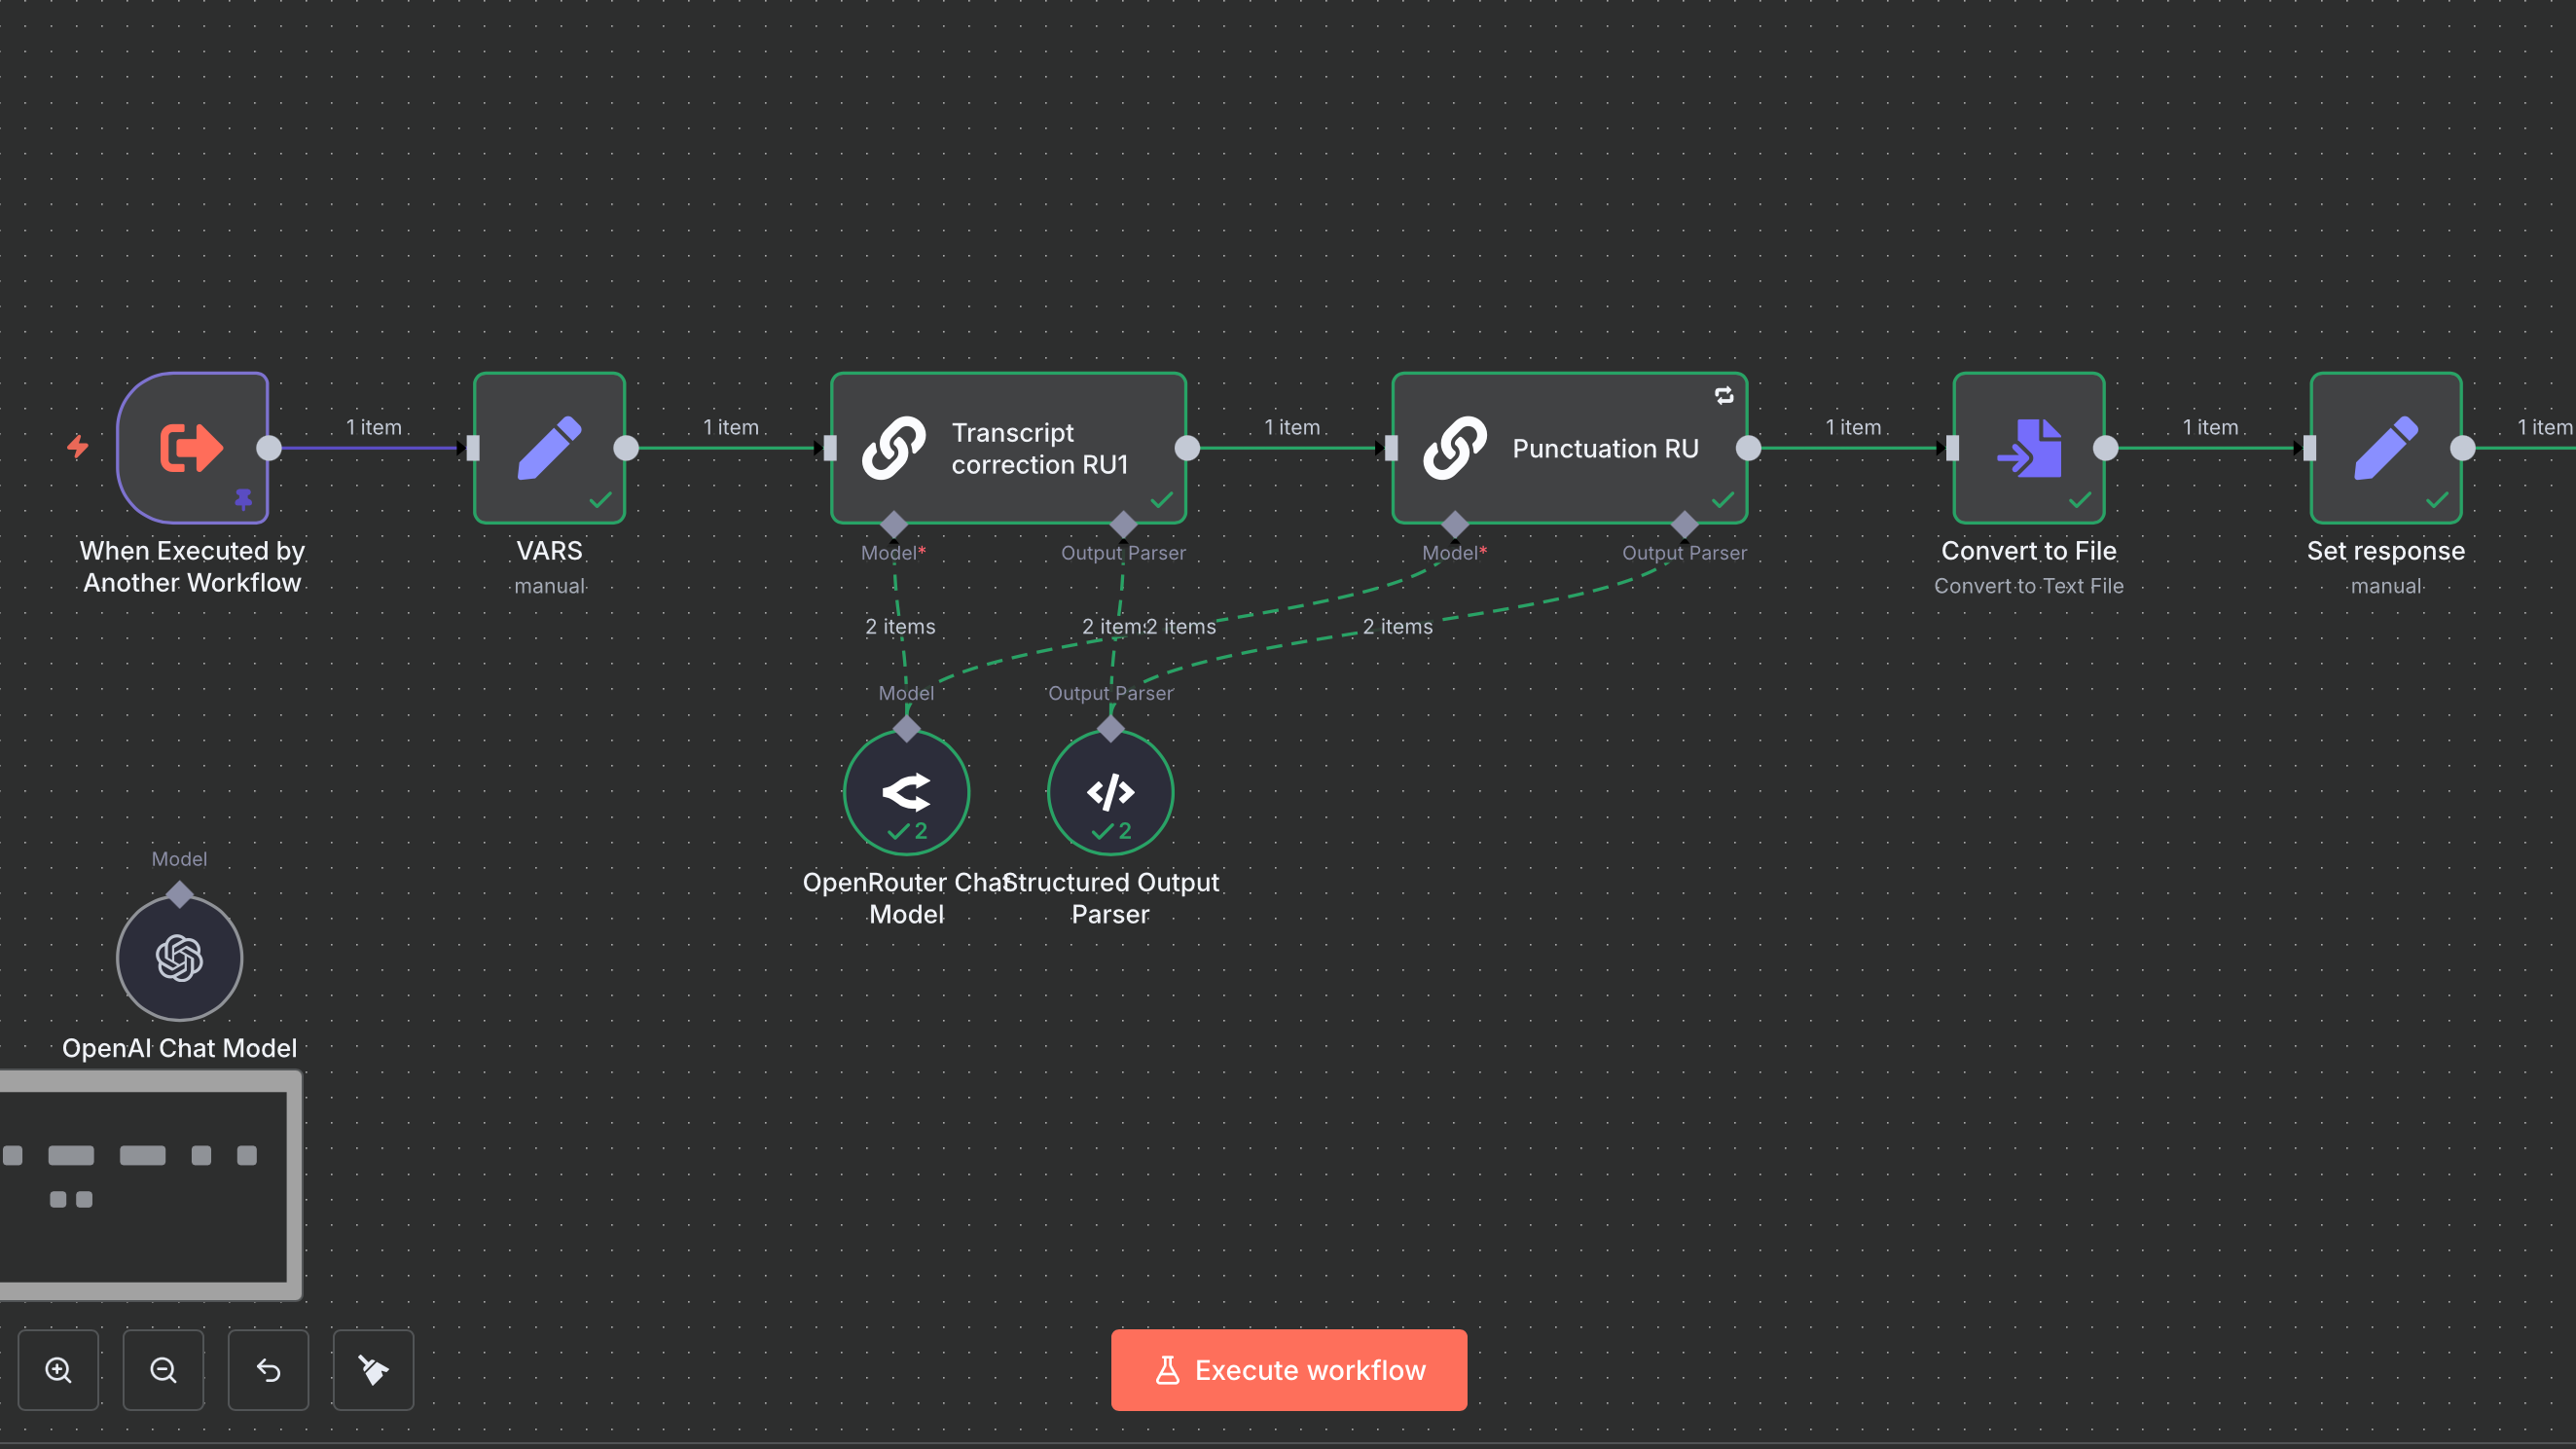Screen dimensions: 2576x1449
Task: Click the output handle of VARS node
Action: [x=626, y=448]
